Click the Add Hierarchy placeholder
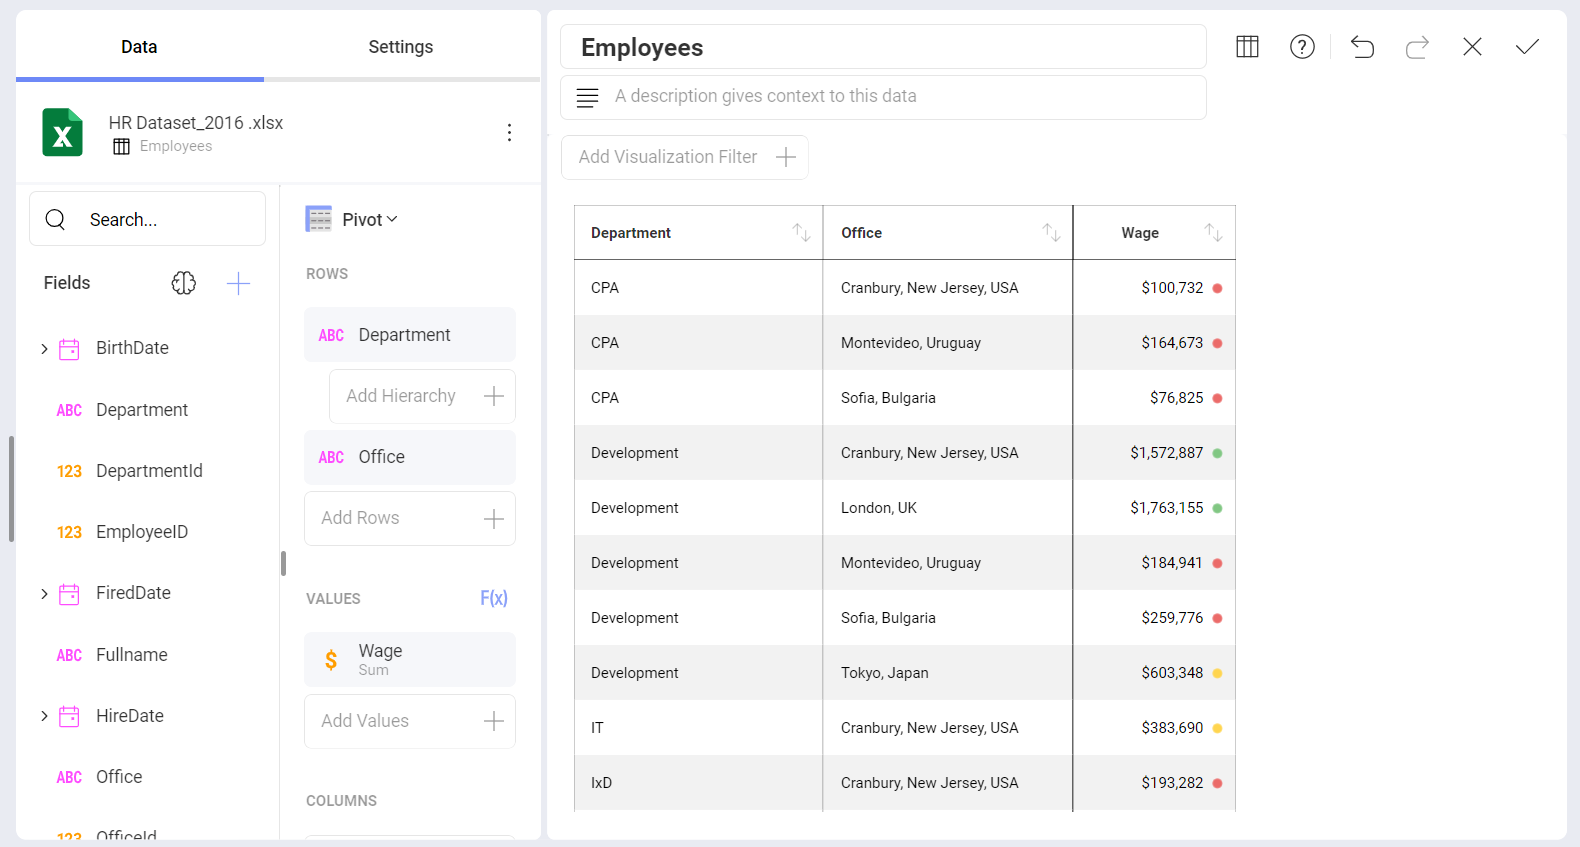Viewport: 1580px width, 847px height. coord(422,396)
